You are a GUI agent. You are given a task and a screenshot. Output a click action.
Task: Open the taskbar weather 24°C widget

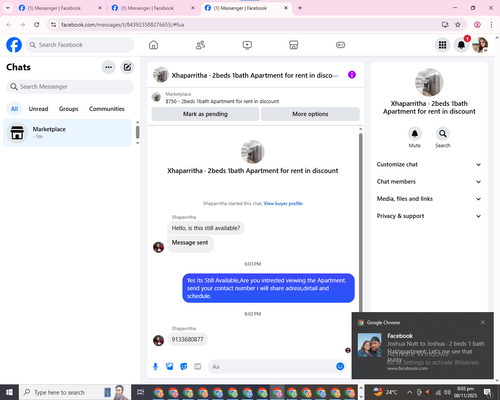pyautogui.click(x=385, y=392)
